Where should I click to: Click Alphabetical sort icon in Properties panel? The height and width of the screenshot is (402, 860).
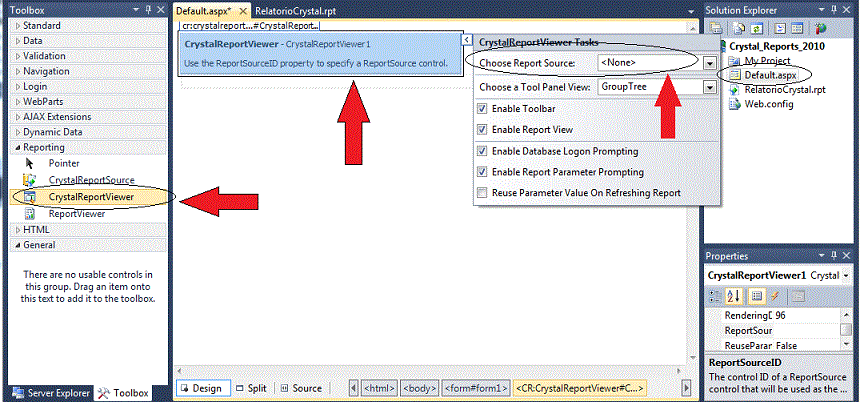(x=733, y=296)
